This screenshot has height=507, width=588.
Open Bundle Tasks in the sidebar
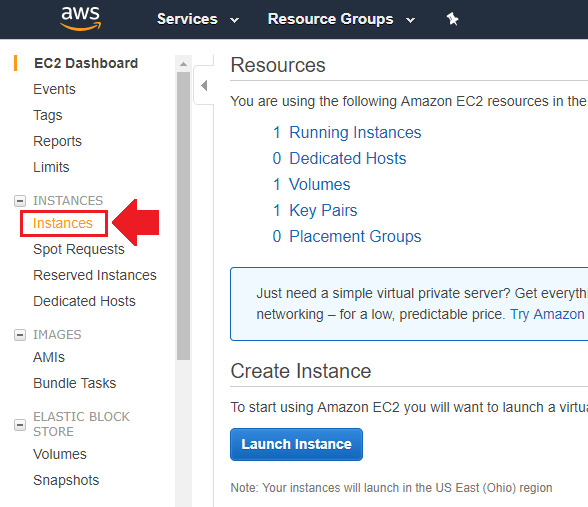(75, 383)
